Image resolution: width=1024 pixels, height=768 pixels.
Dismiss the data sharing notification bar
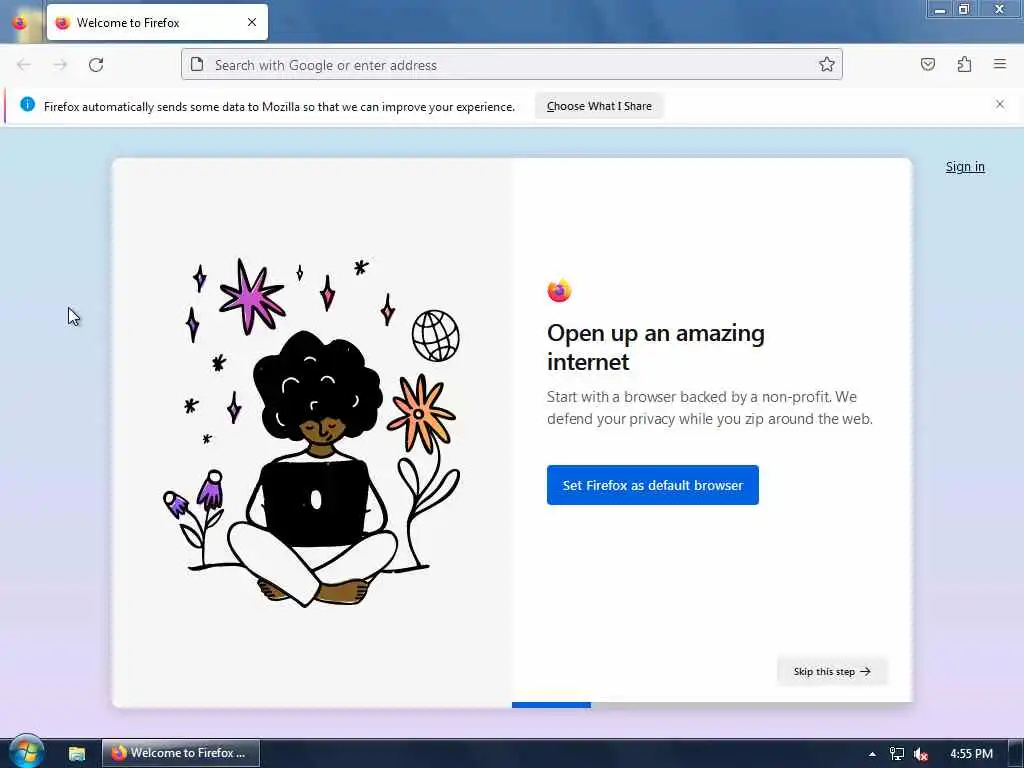1000,104
